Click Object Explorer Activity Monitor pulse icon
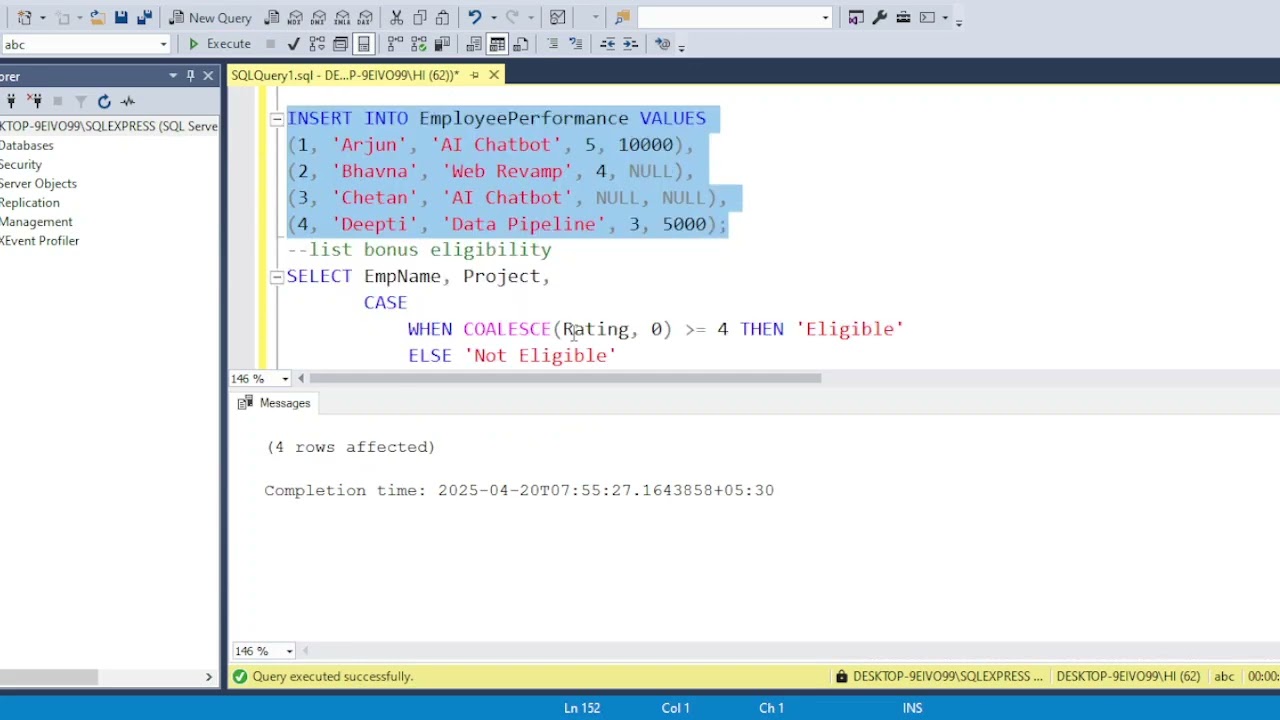The height and width of the screenshot is (720, 1280). tap(128, 101)
